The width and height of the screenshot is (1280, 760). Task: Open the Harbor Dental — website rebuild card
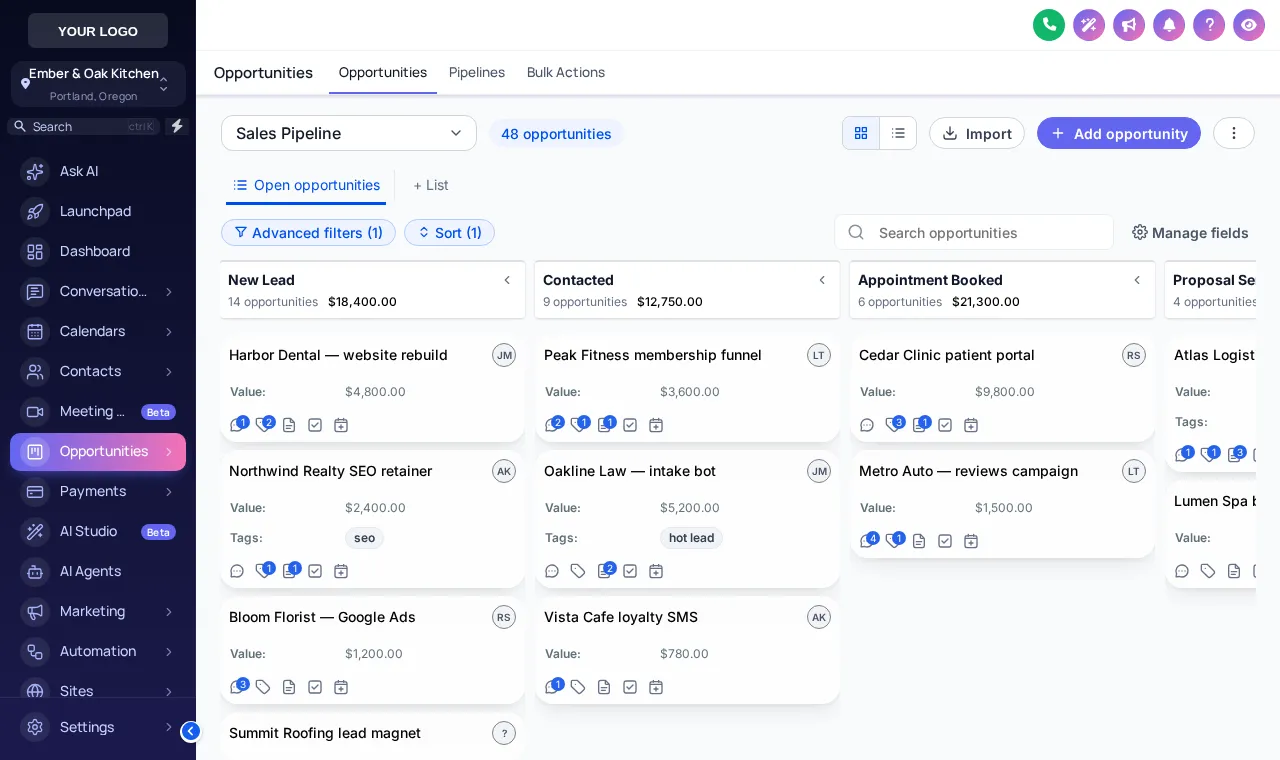tap(372, 388)
